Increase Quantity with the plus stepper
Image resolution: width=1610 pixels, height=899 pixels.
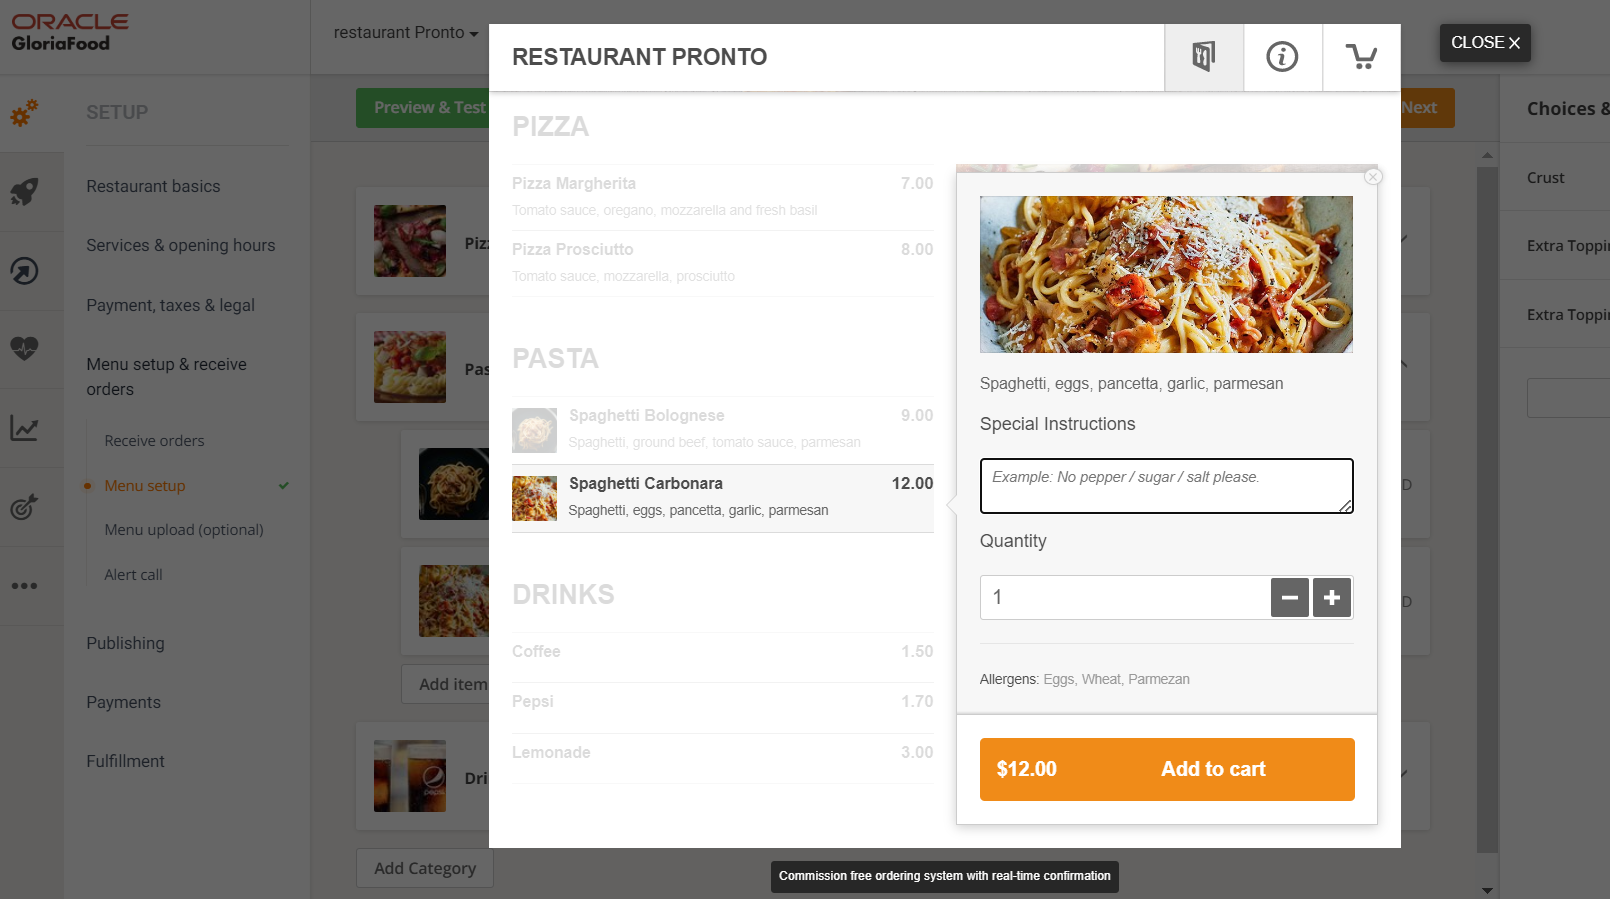[x=1332, y=597]
